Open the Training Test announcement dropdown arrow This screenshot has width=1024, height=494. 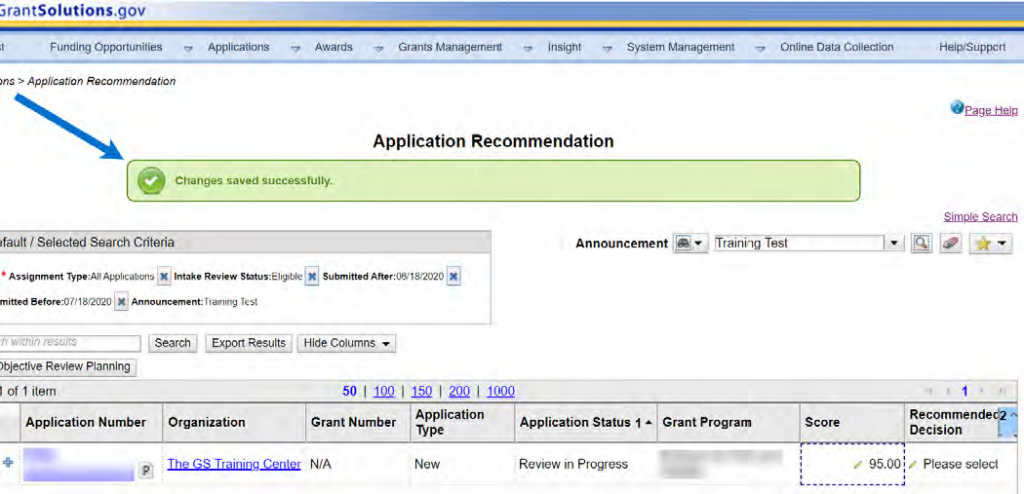pos(892,243)
